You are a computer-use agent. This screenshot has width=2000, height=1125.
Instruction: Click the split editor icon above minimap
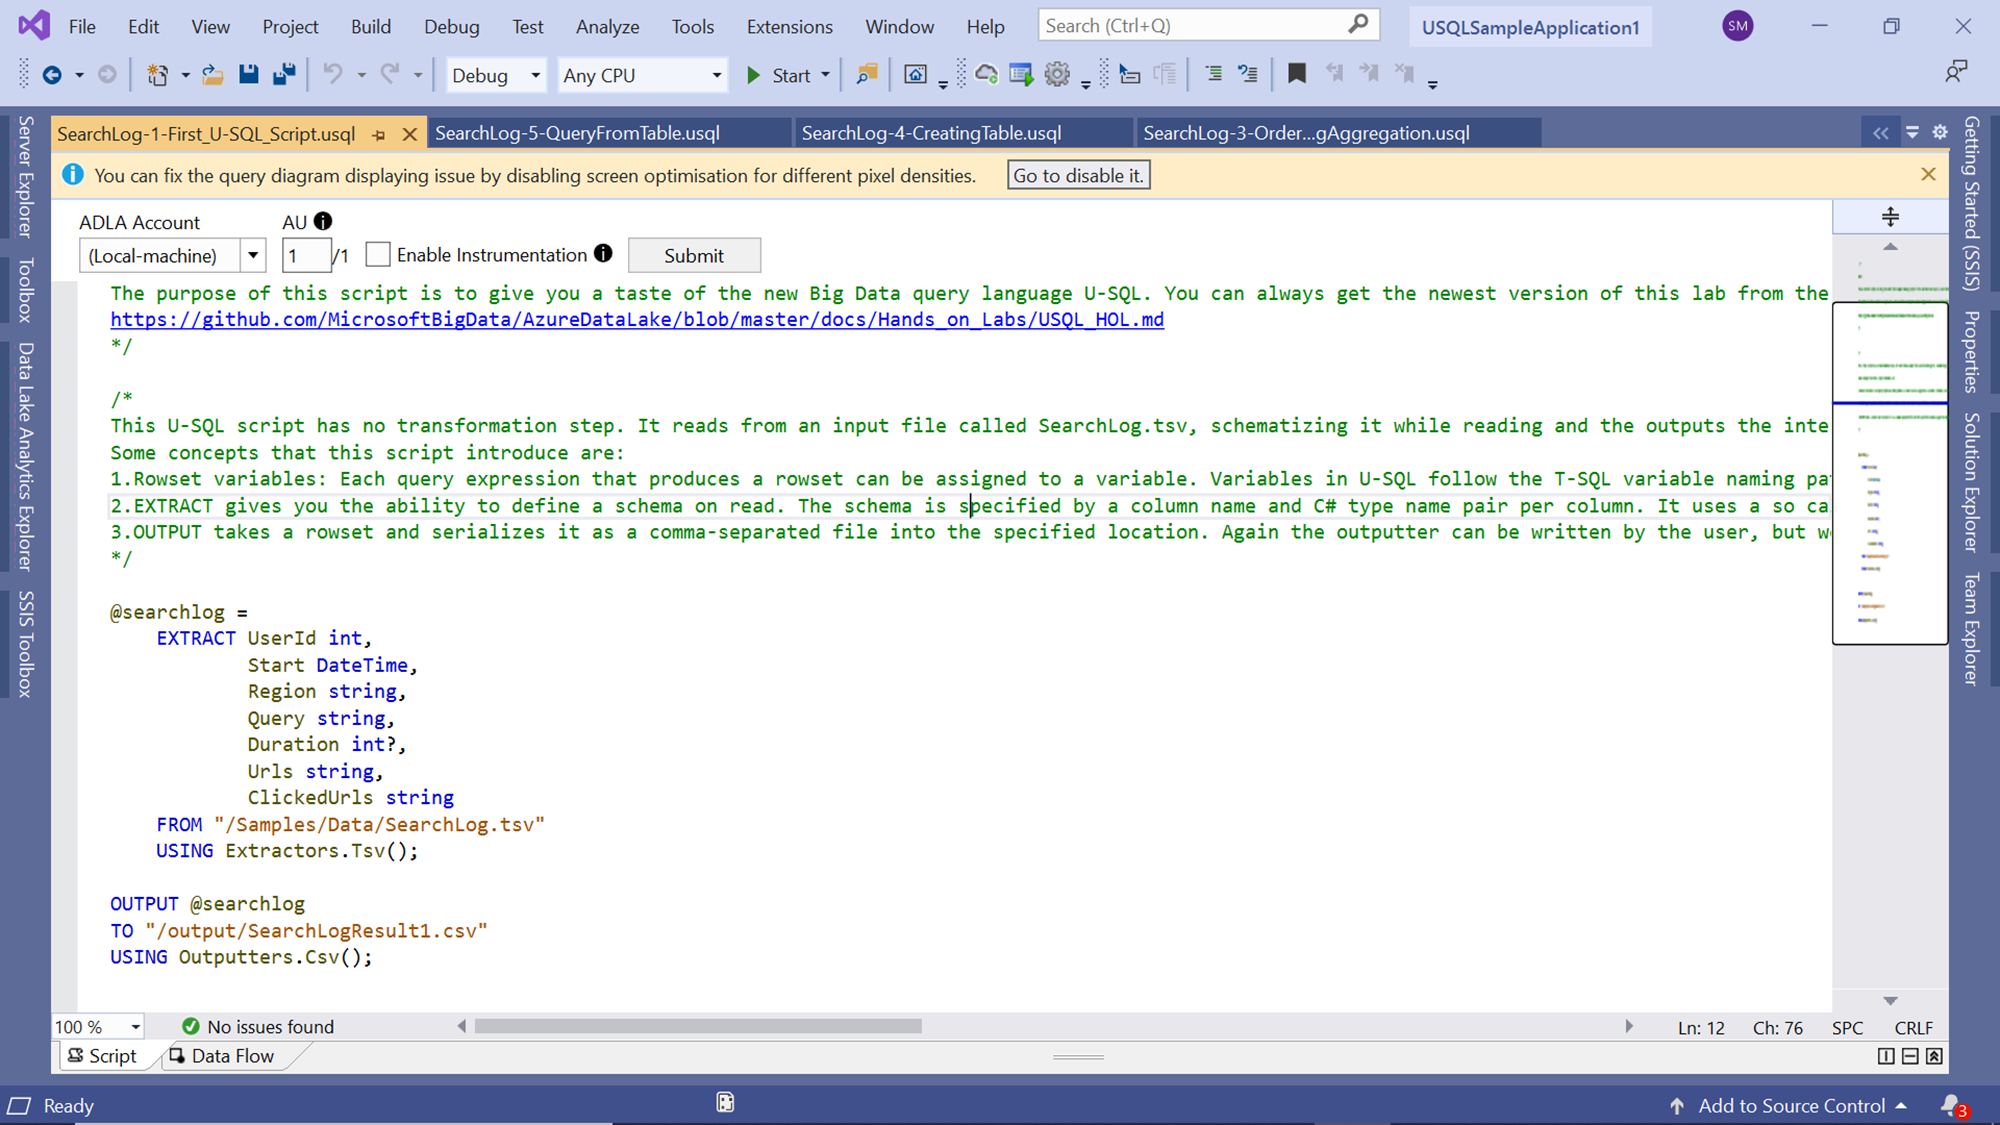tap(1889, 216)
